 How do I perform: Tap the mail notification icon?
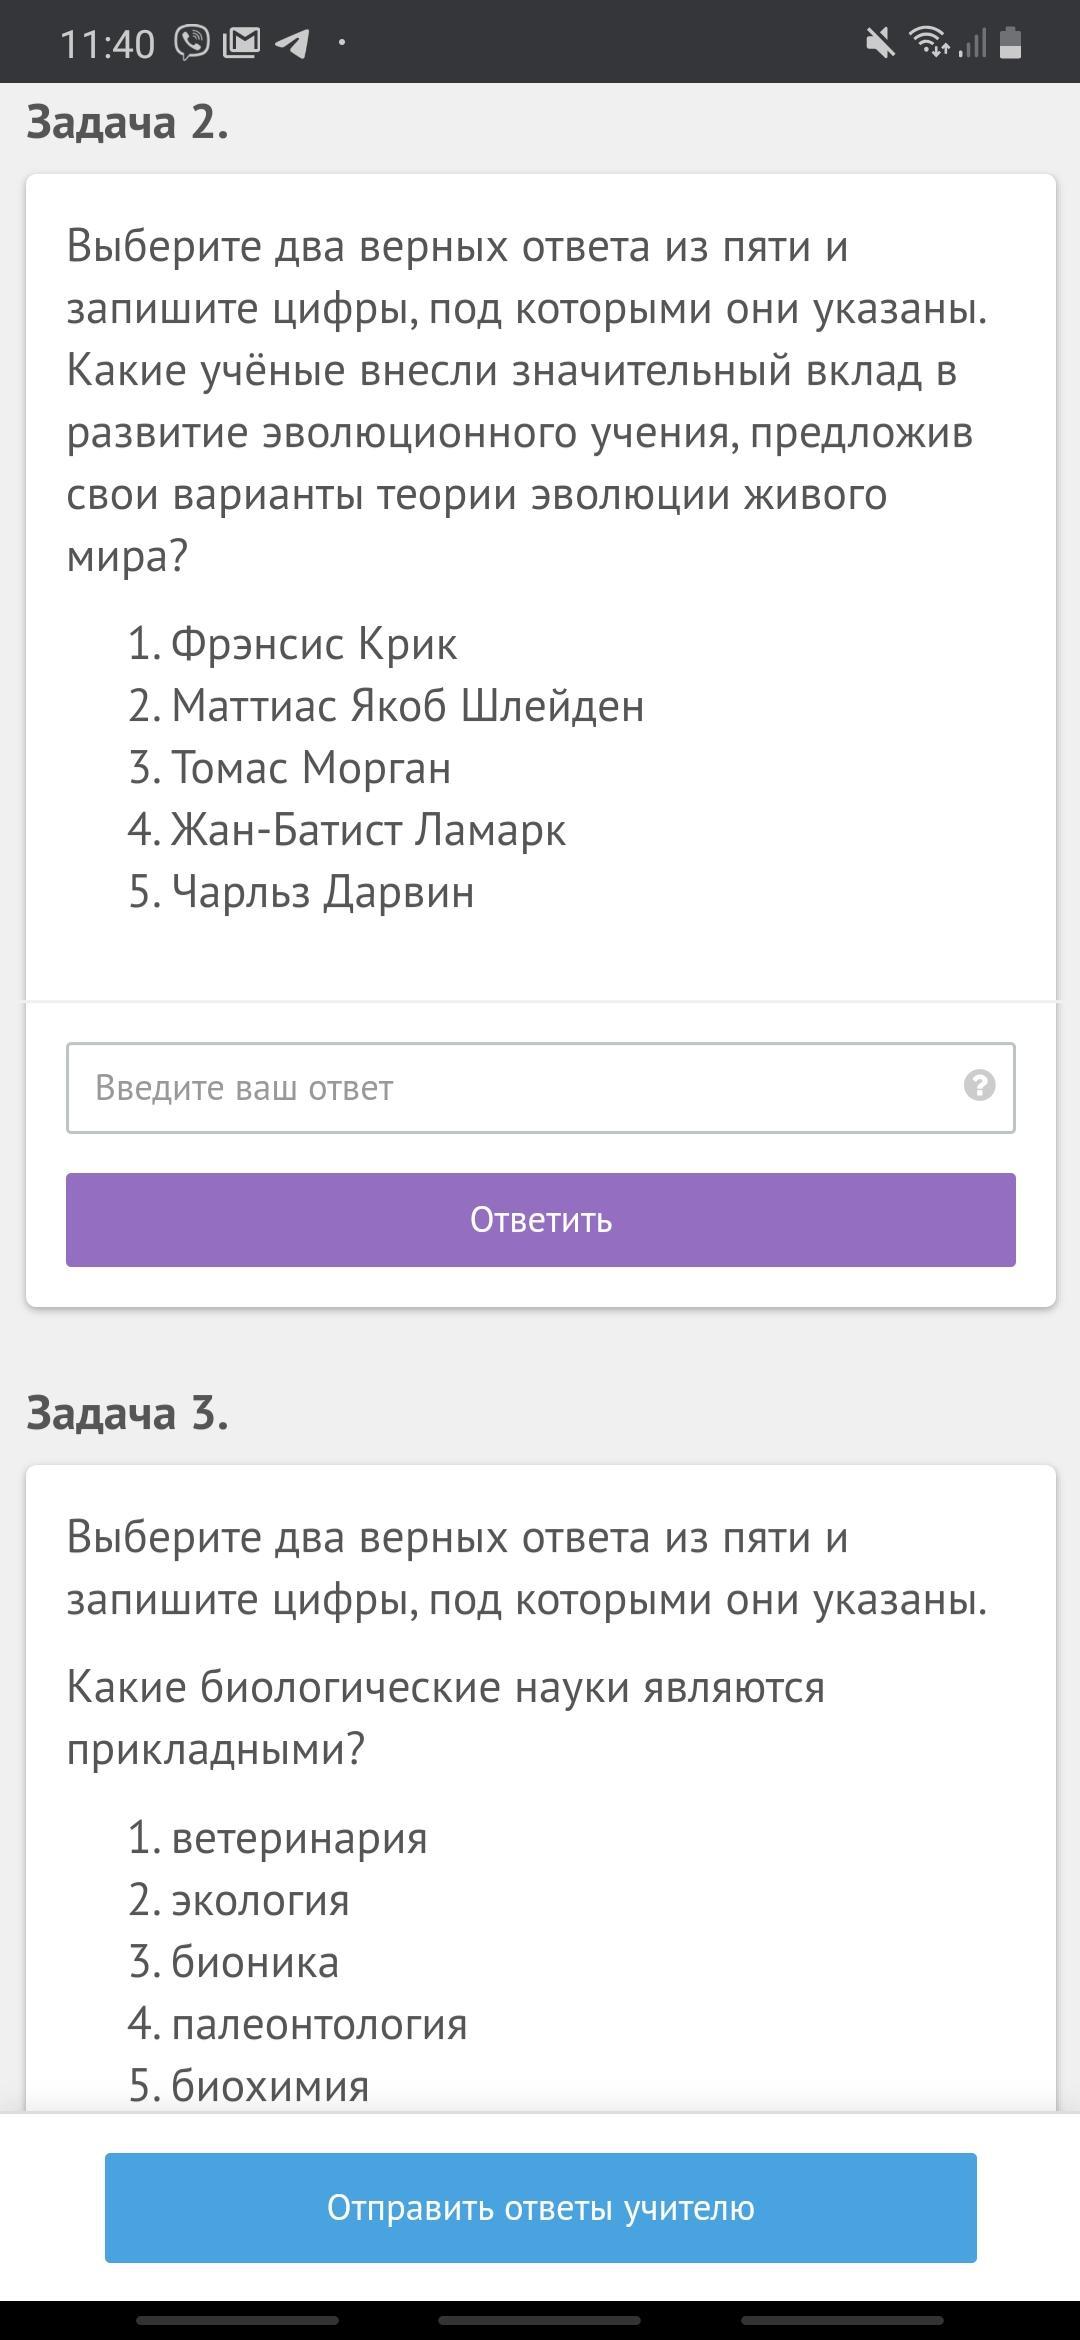point(241,43)
